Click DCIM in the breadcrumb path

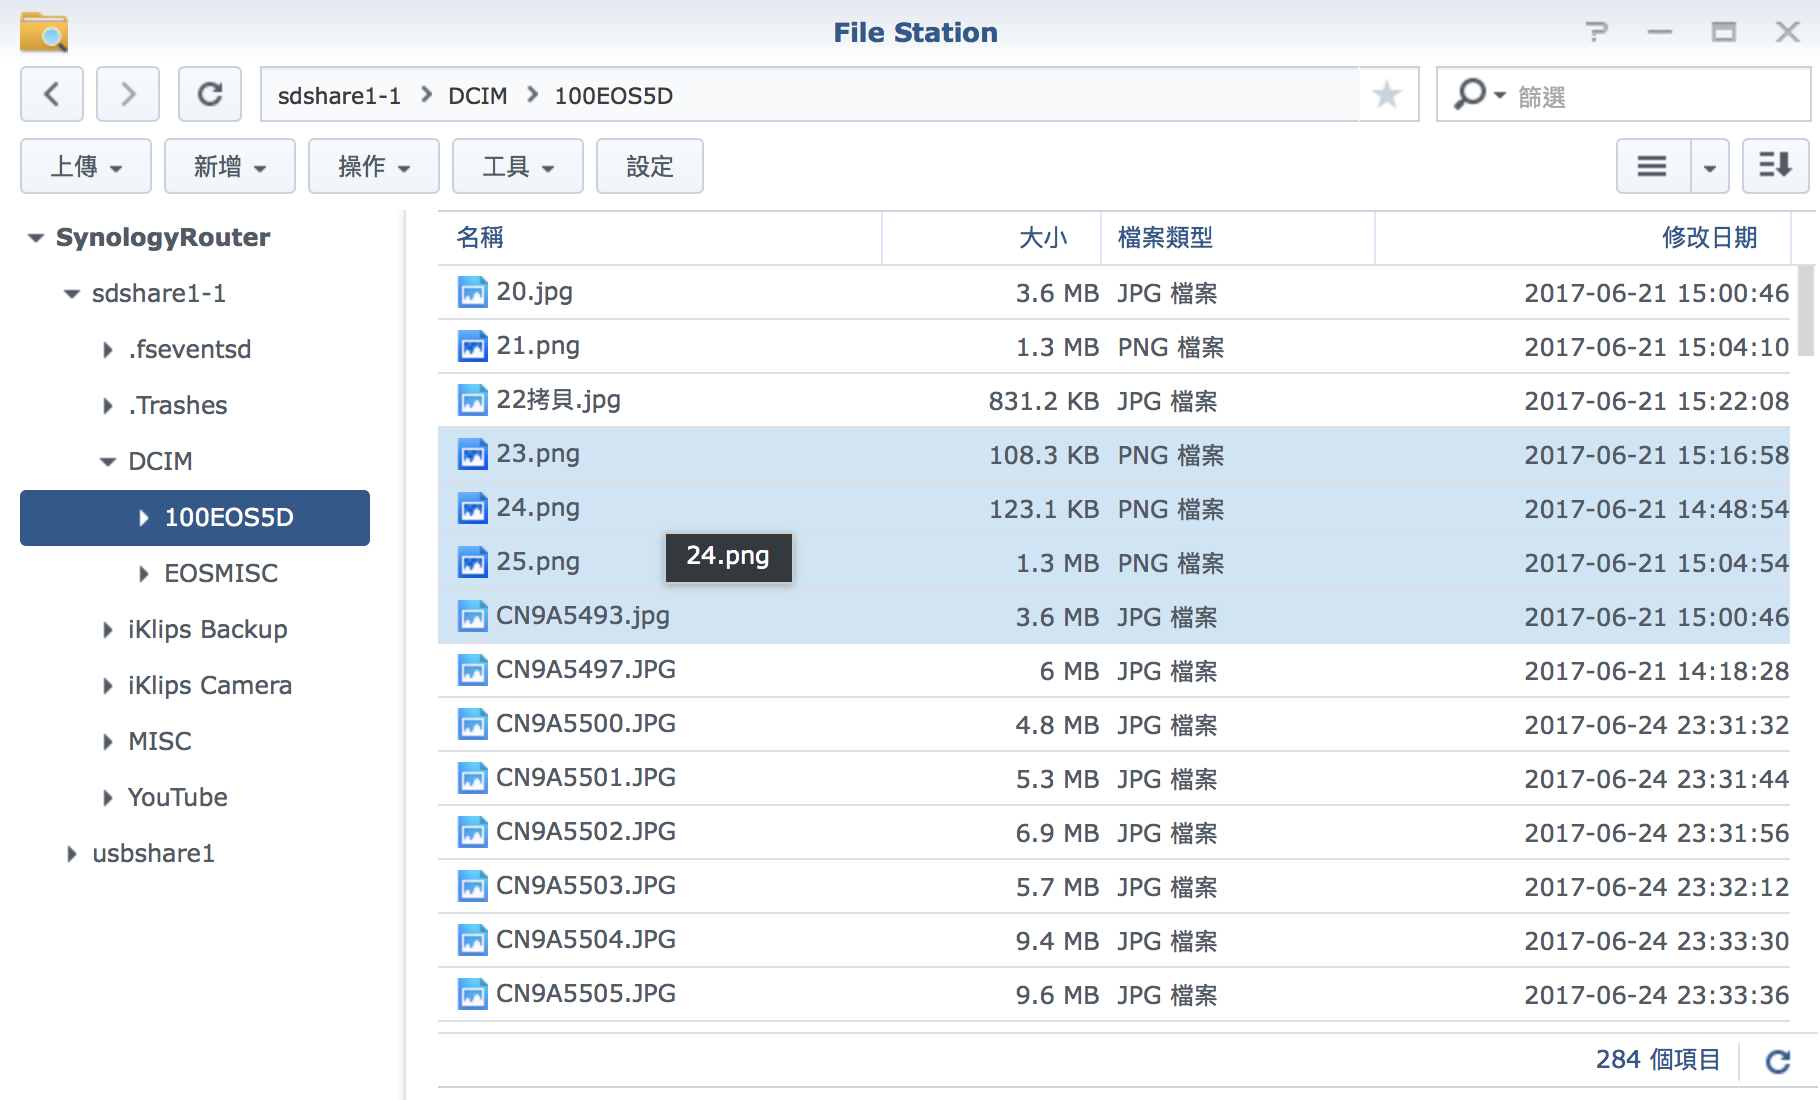tap(477, 96)
